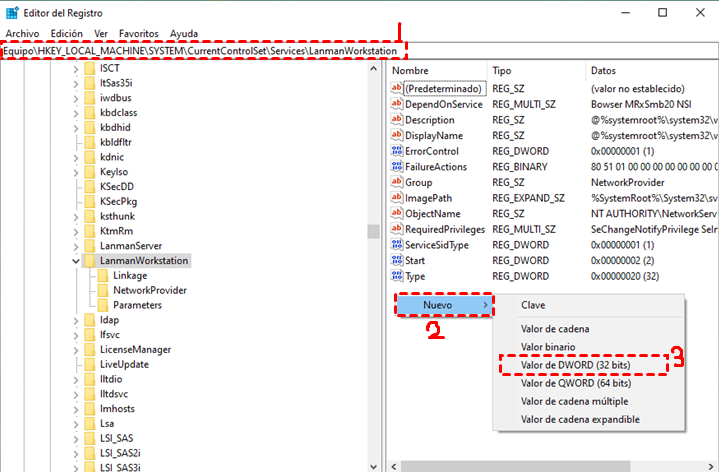Click the FailureActions binary value icon
Screen dimensions: 719x472
(x=396, y=167)
